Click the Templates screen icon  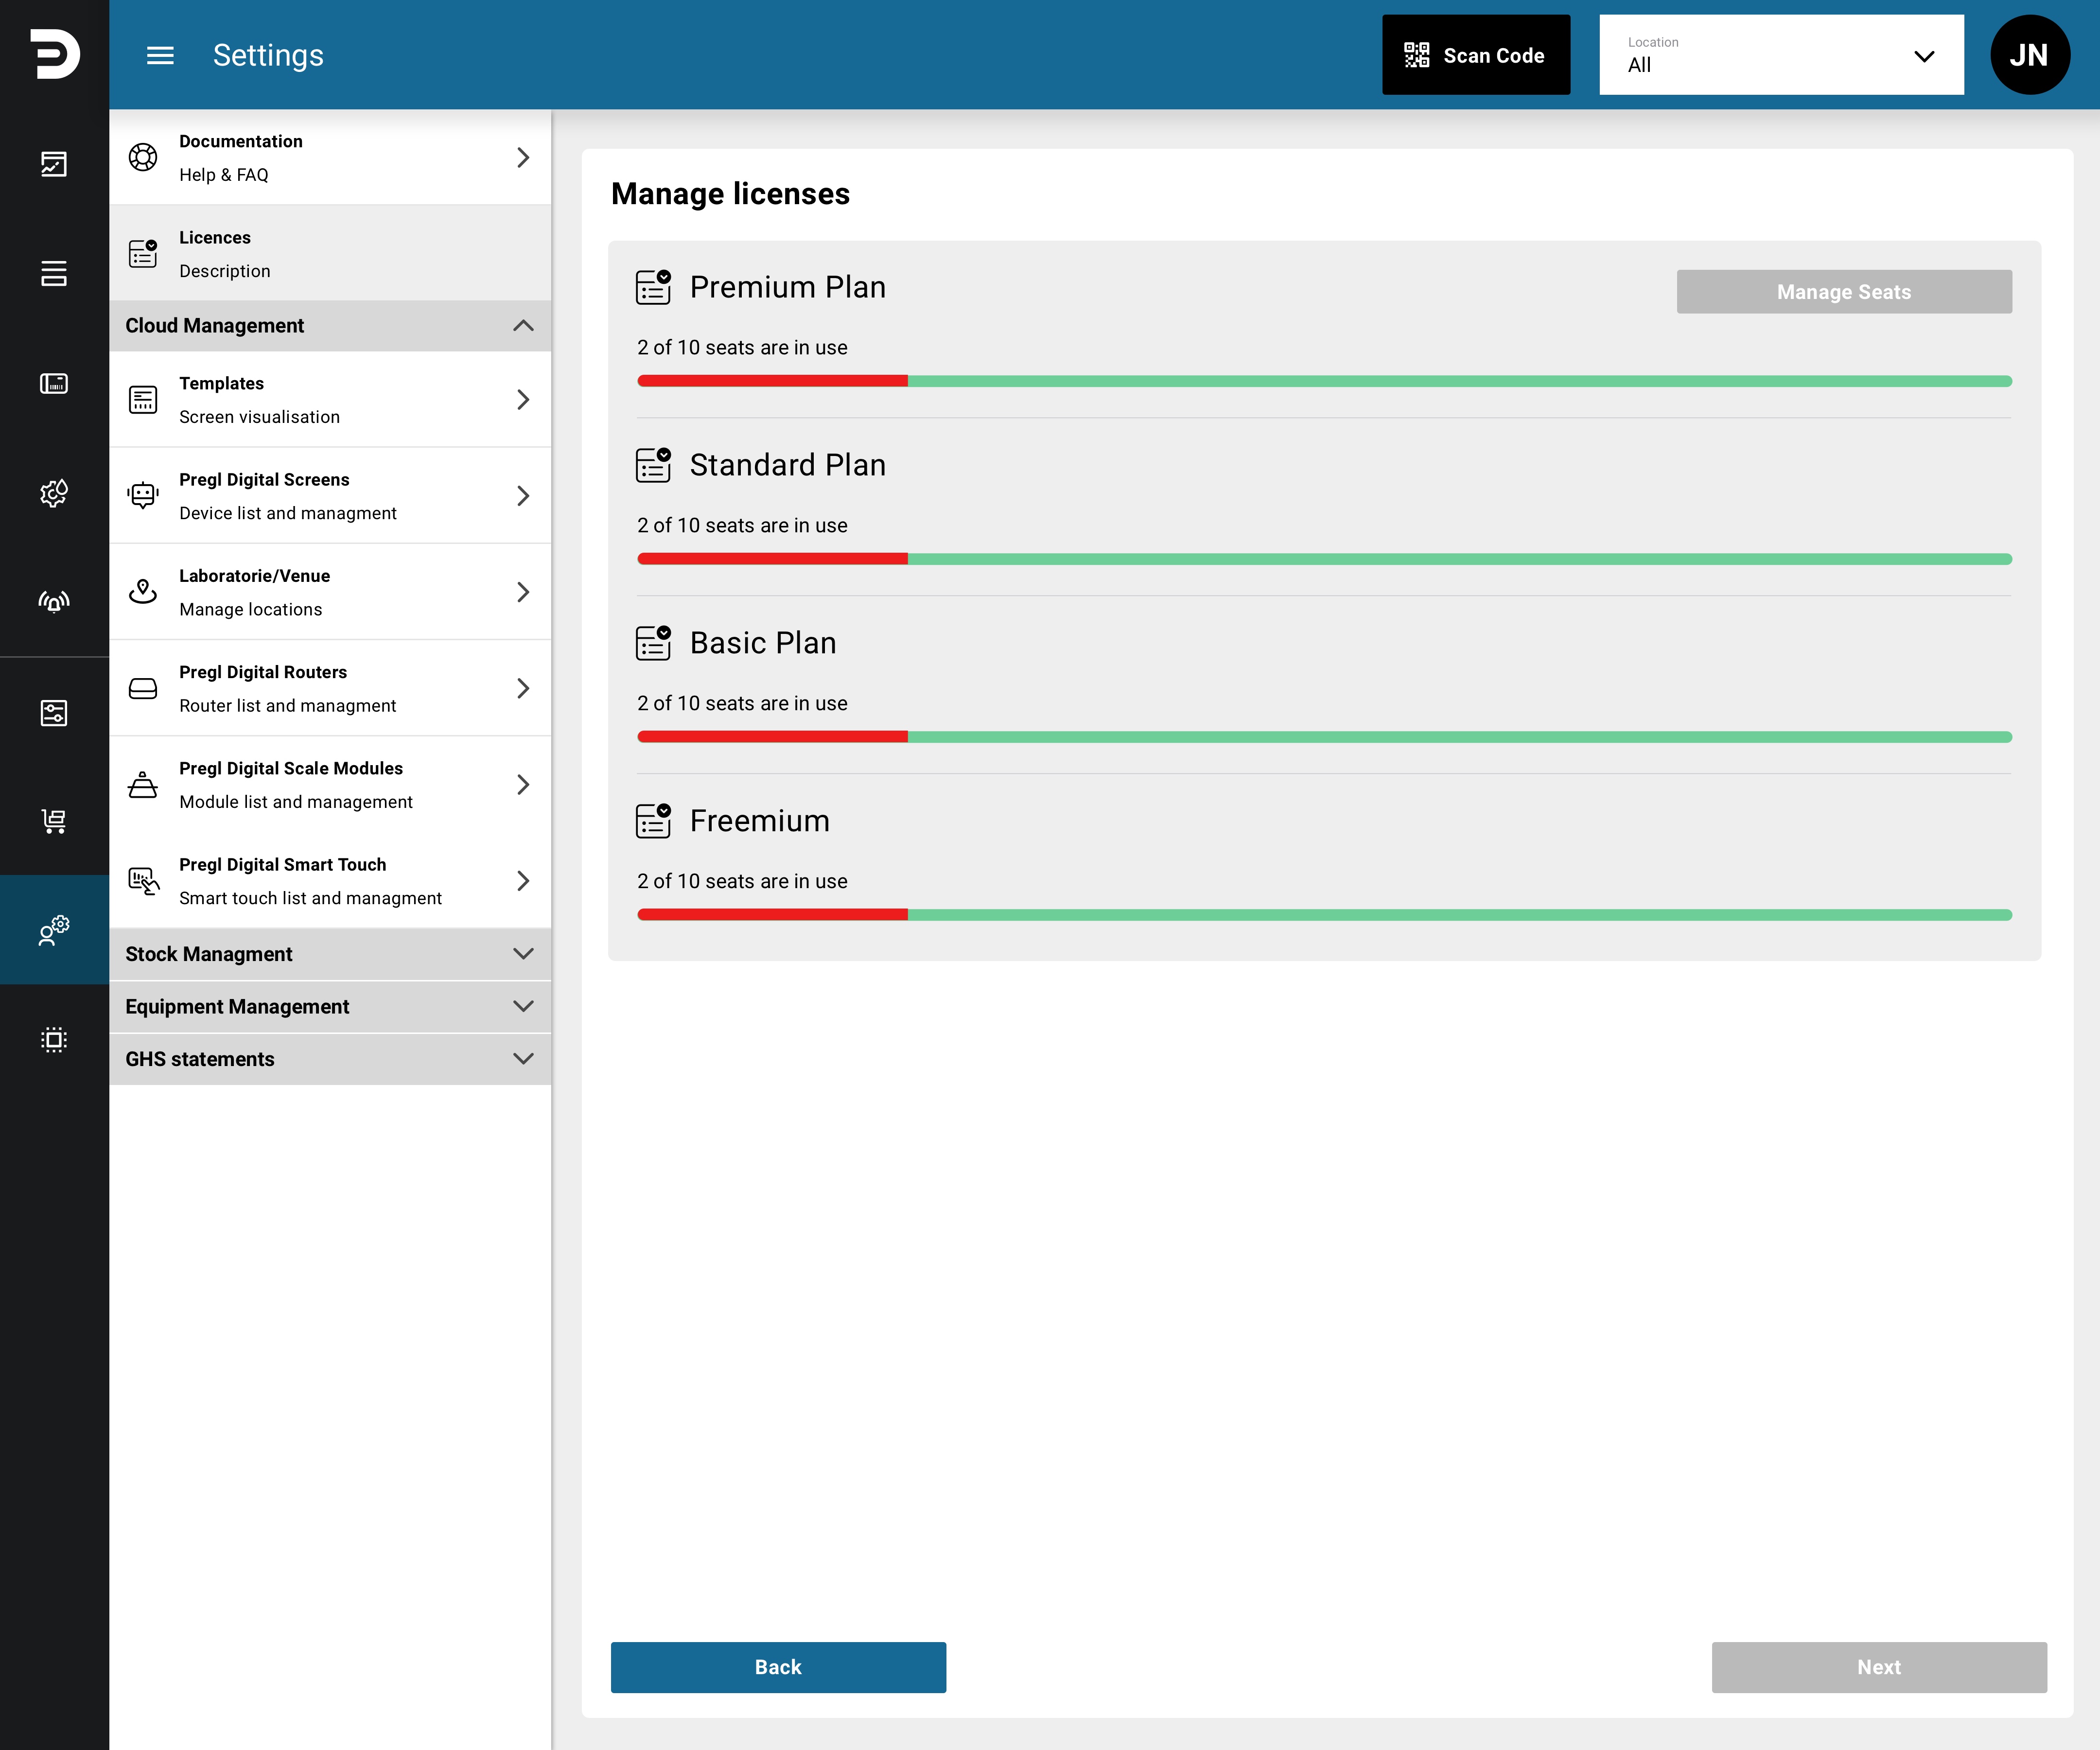[143, 400]
